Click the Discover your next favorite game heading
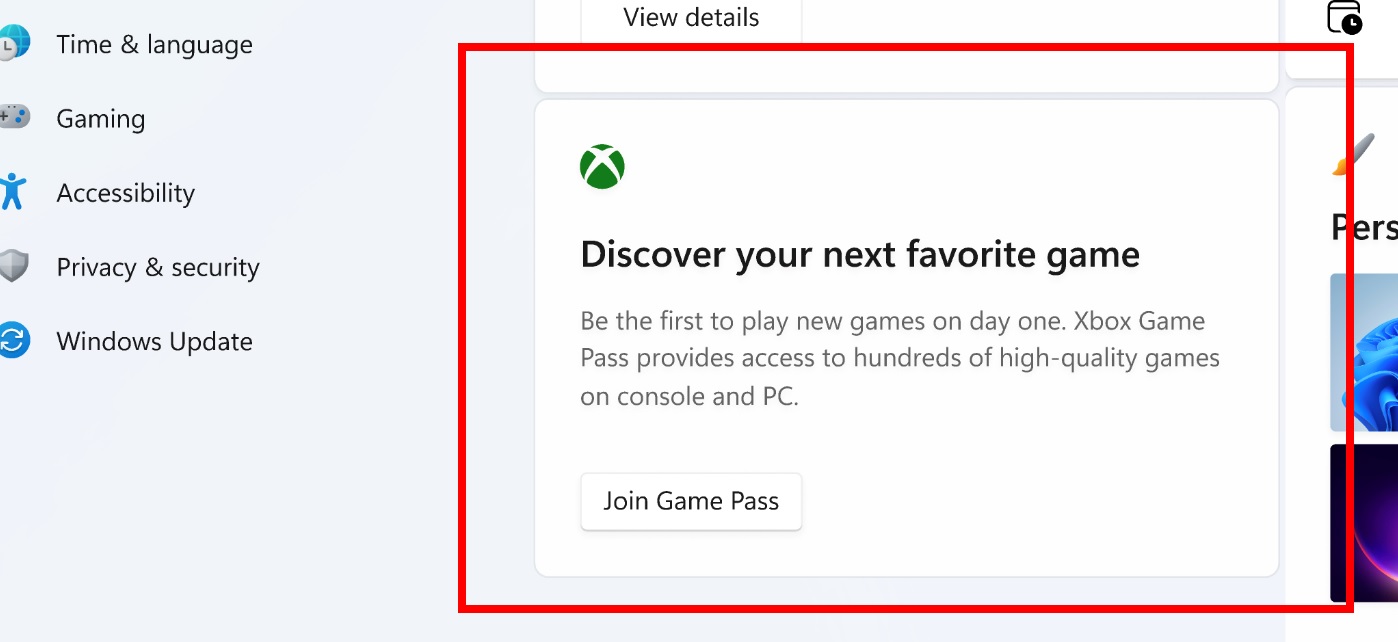Viewport: 1398px width, 642px height. click(860, 254)
